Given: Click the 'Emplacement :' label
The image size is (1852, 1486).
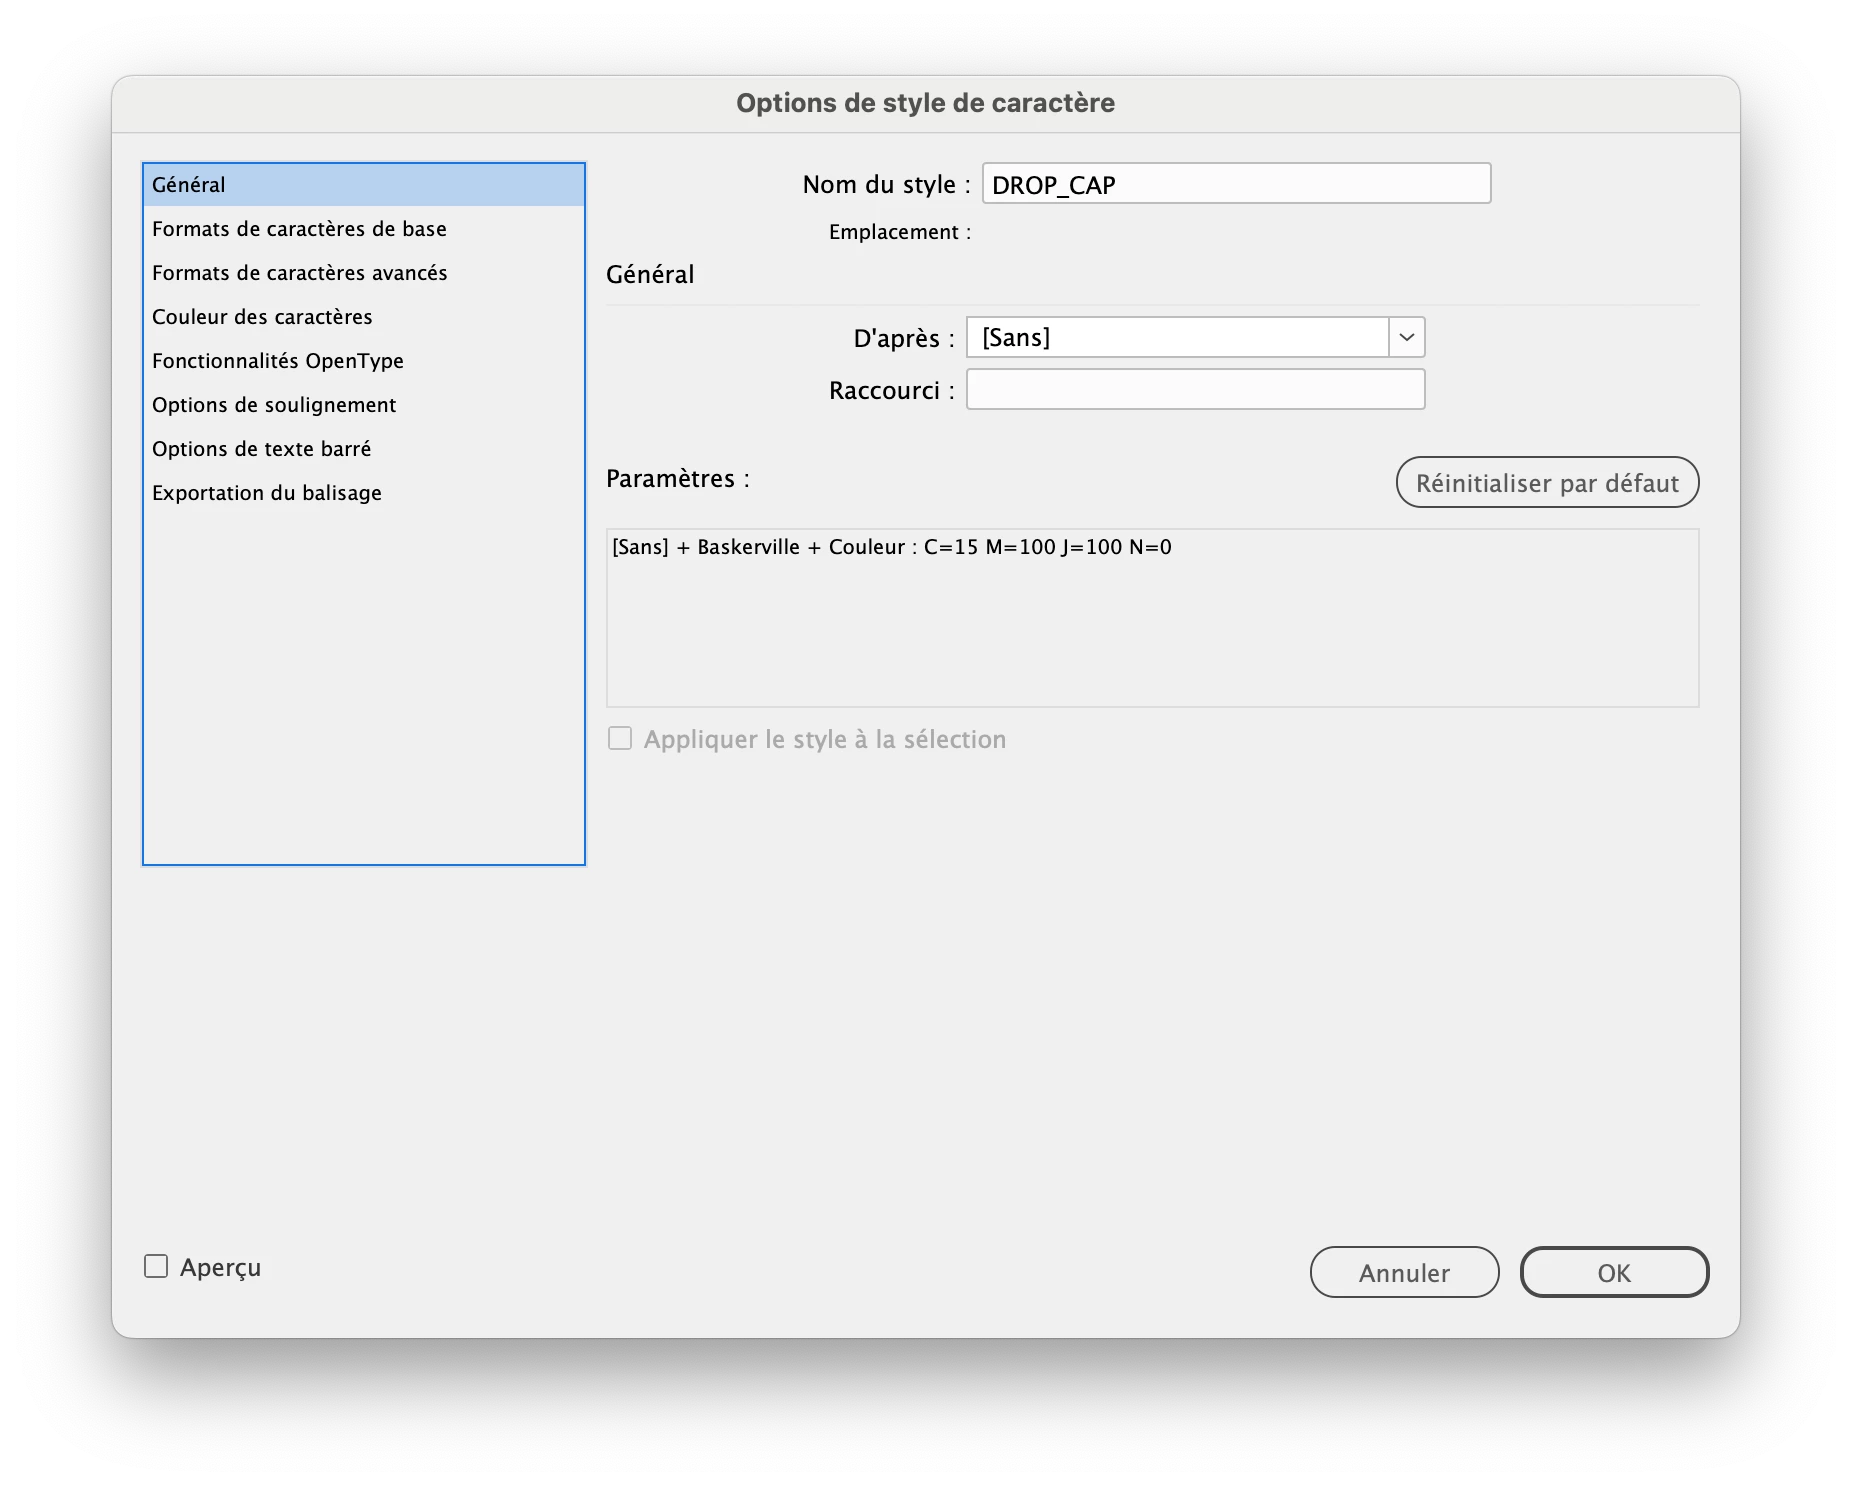Looking at the screenshot, I should (900, 232).
